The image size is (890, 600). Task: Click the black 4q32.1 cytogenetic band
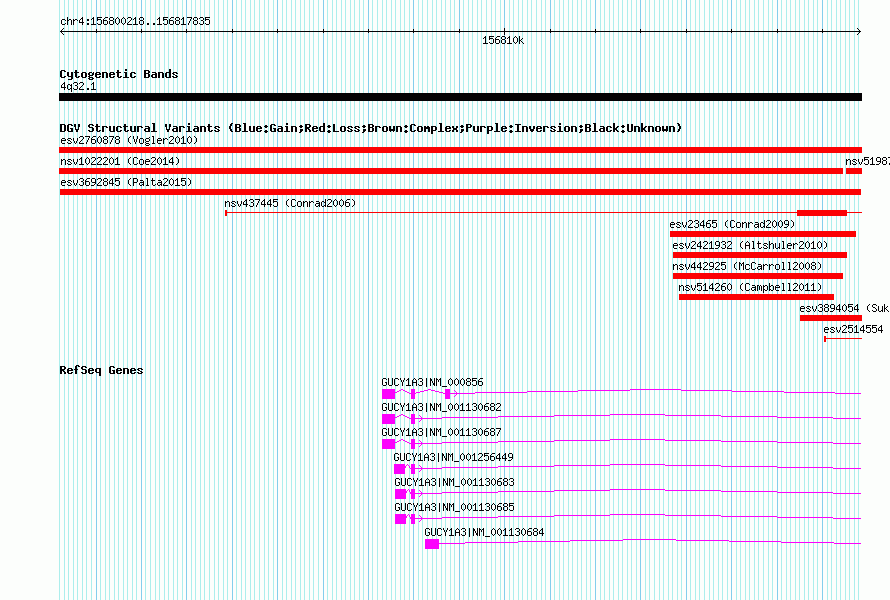pos(460,97)
